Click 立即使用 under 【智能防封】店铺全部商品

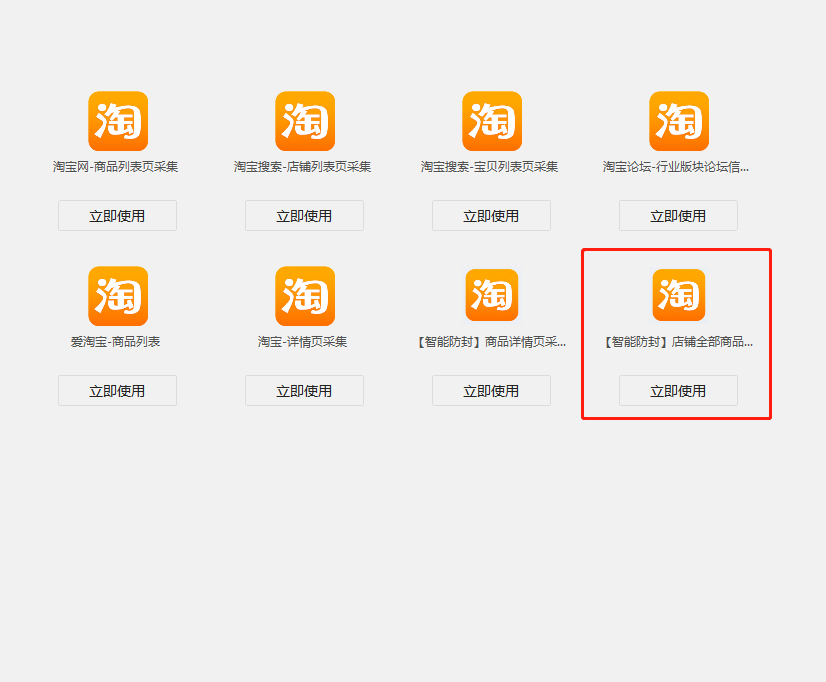coord(678,390)
